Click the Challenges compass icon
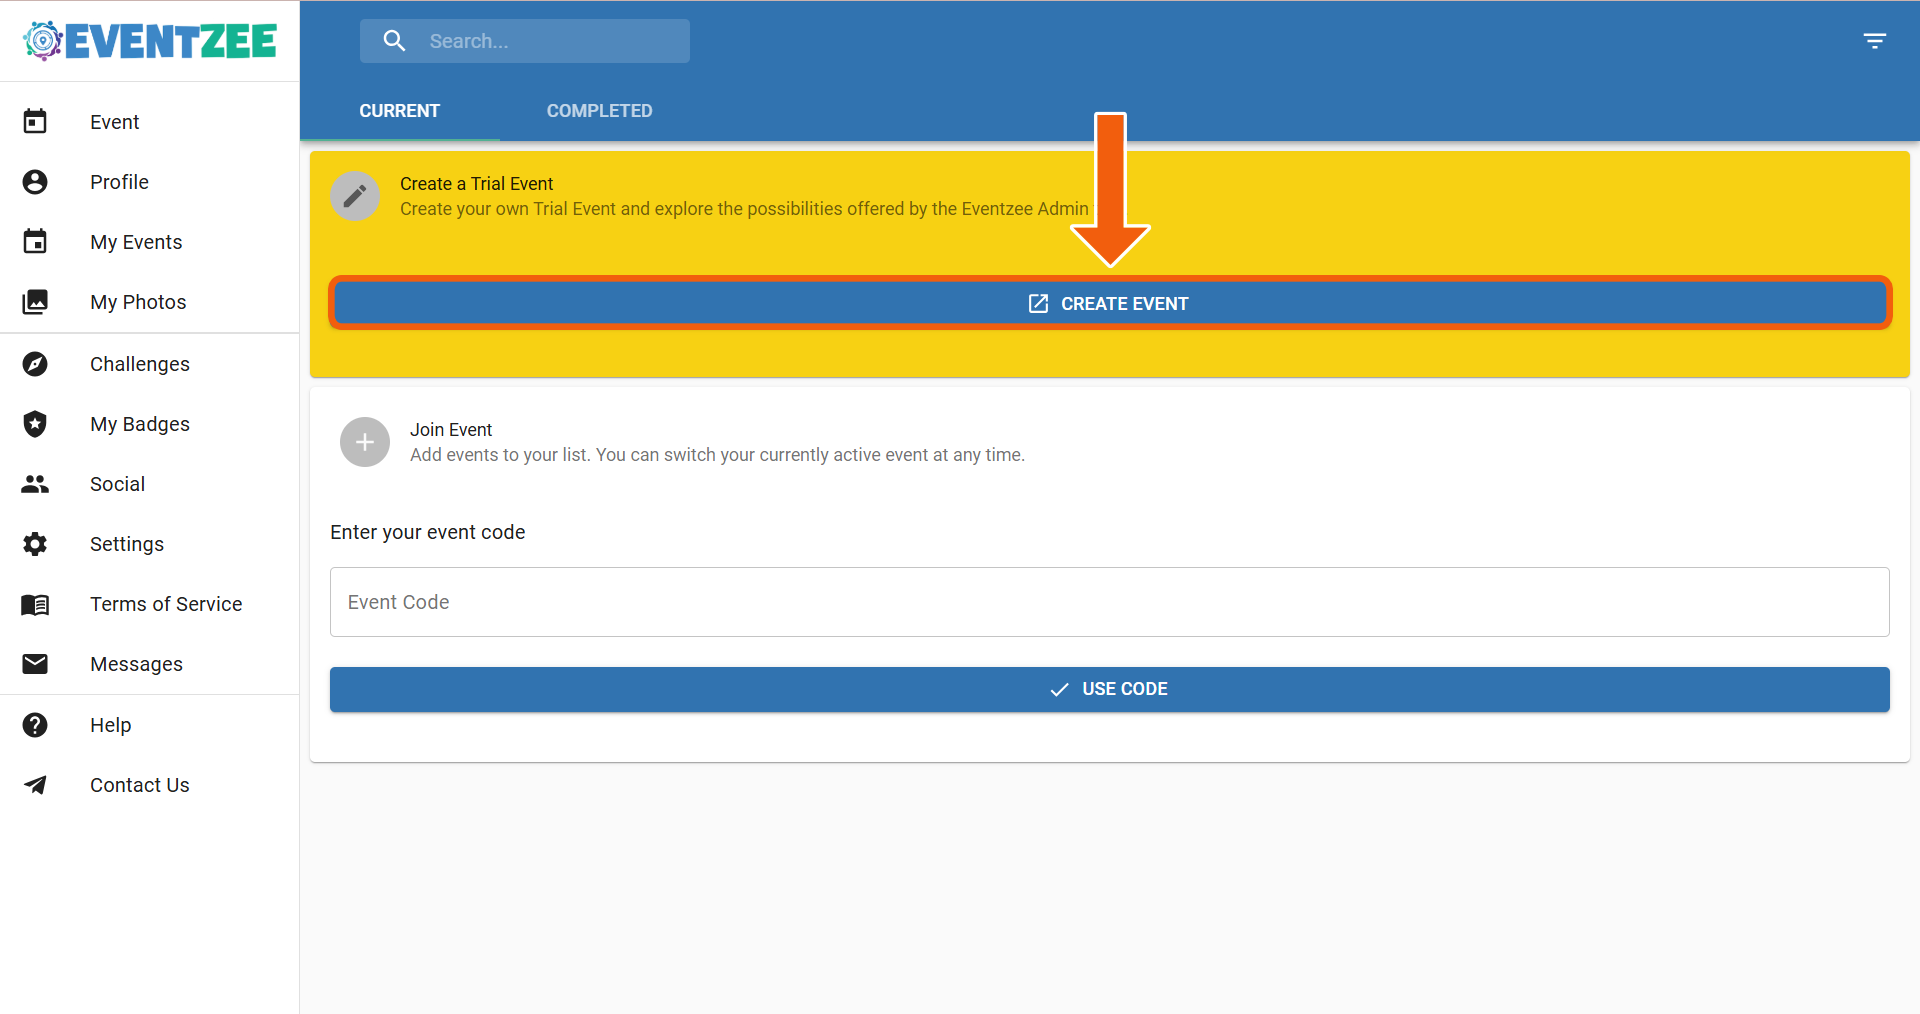 point(35,363)
